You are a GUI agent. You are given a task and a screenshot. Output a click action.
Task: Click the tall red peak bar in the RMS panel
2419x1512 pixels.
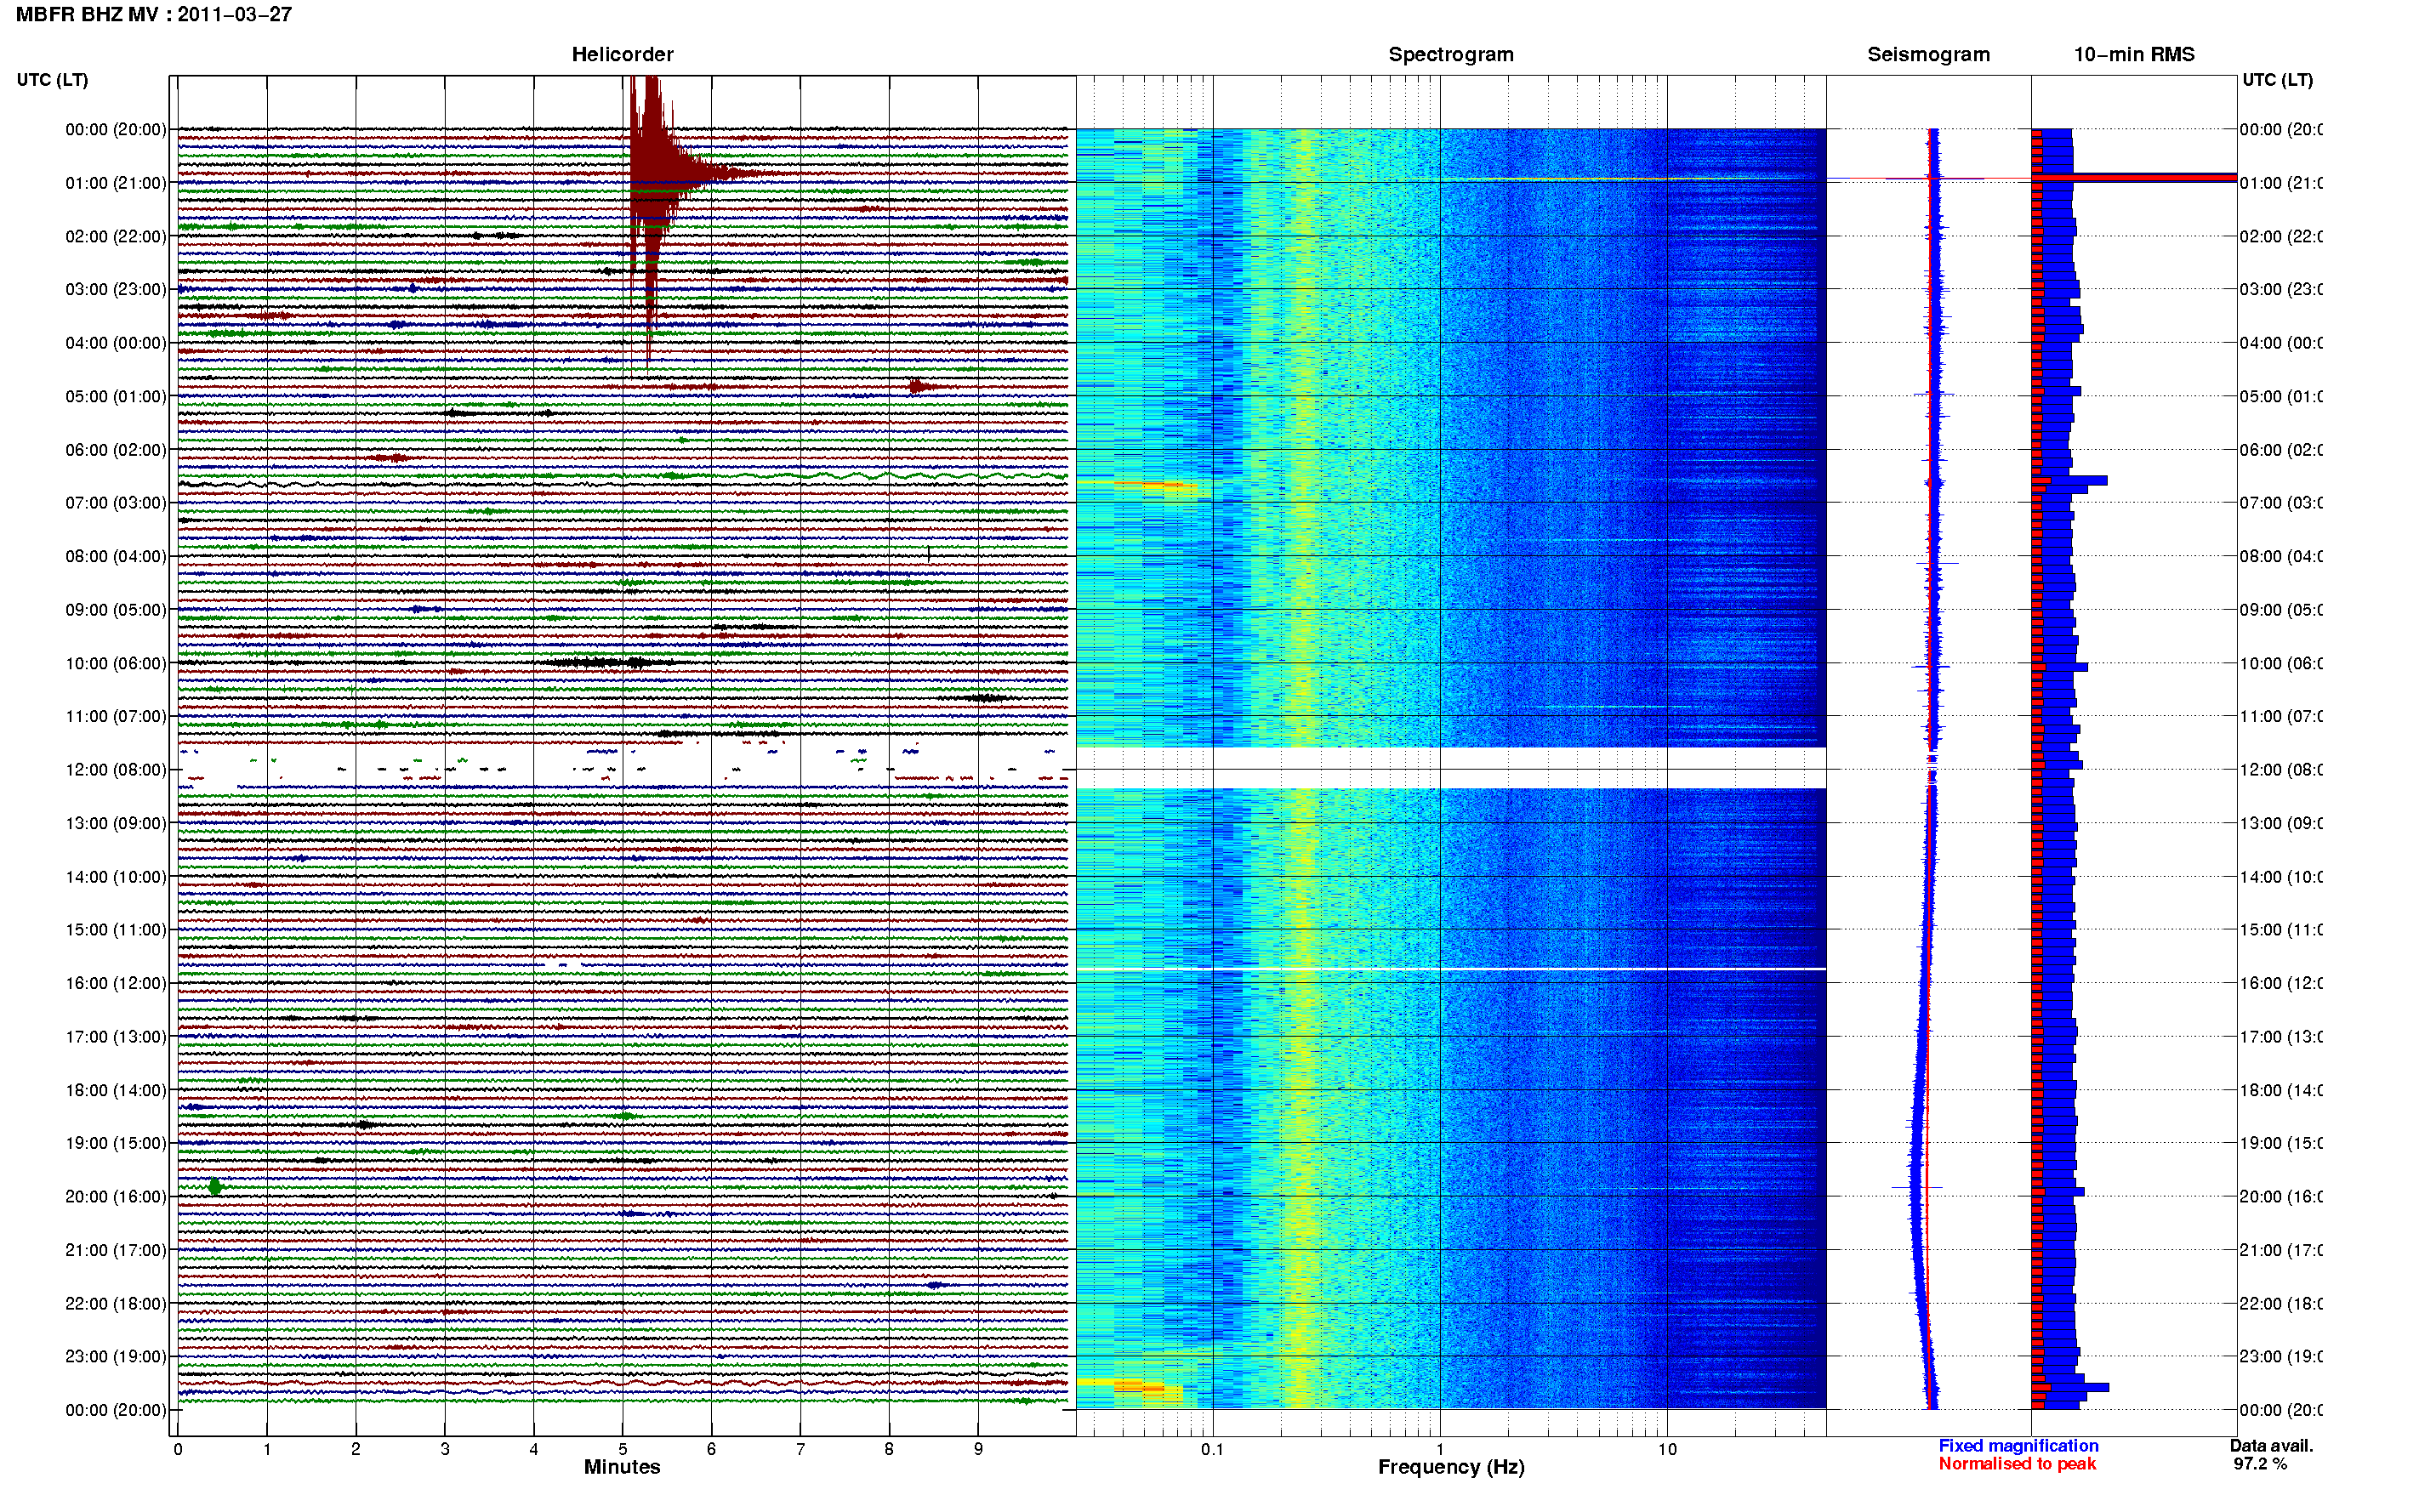tap(2134, 178)
